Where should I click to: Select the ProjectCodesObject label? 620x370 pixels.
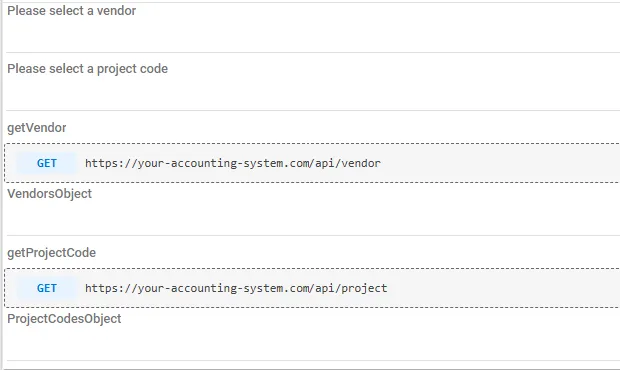tap(64, 319)
